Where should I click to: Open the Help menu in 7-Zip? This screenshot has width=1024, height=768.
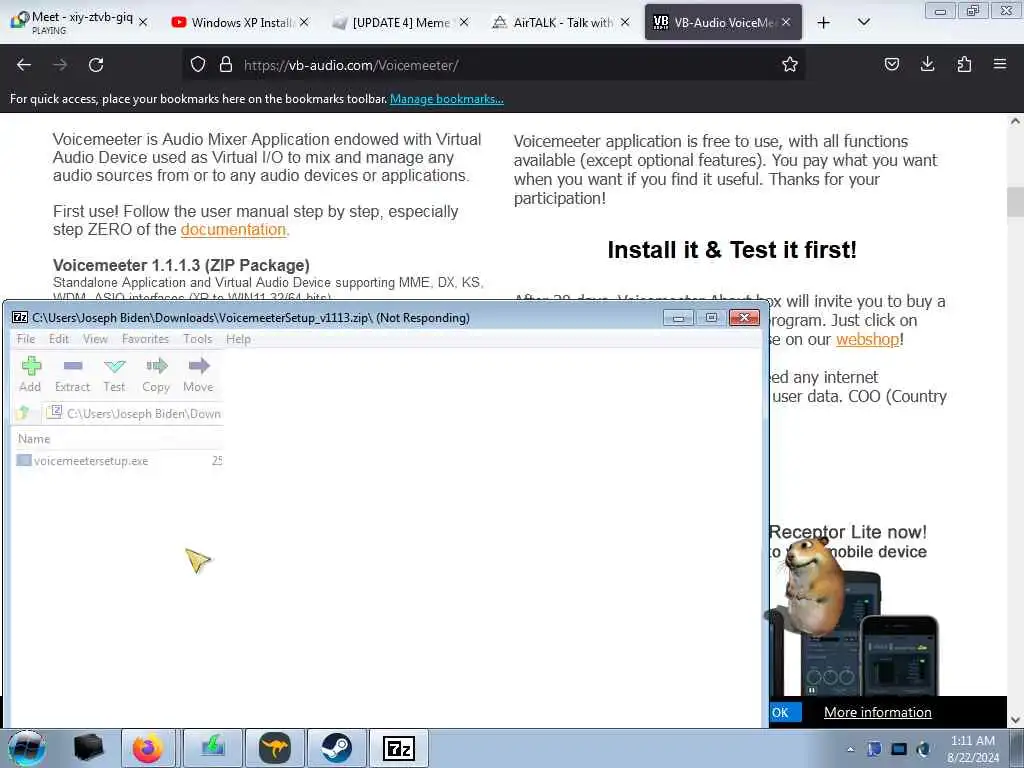(x=238, y=339)
